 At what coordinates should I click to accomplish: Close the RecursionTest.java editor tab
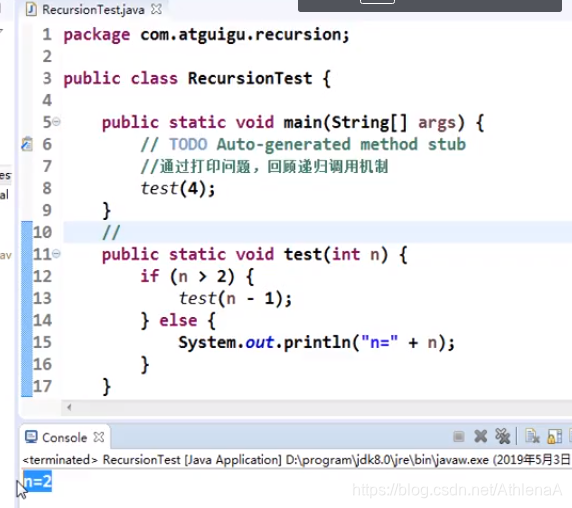pos(156,9)
